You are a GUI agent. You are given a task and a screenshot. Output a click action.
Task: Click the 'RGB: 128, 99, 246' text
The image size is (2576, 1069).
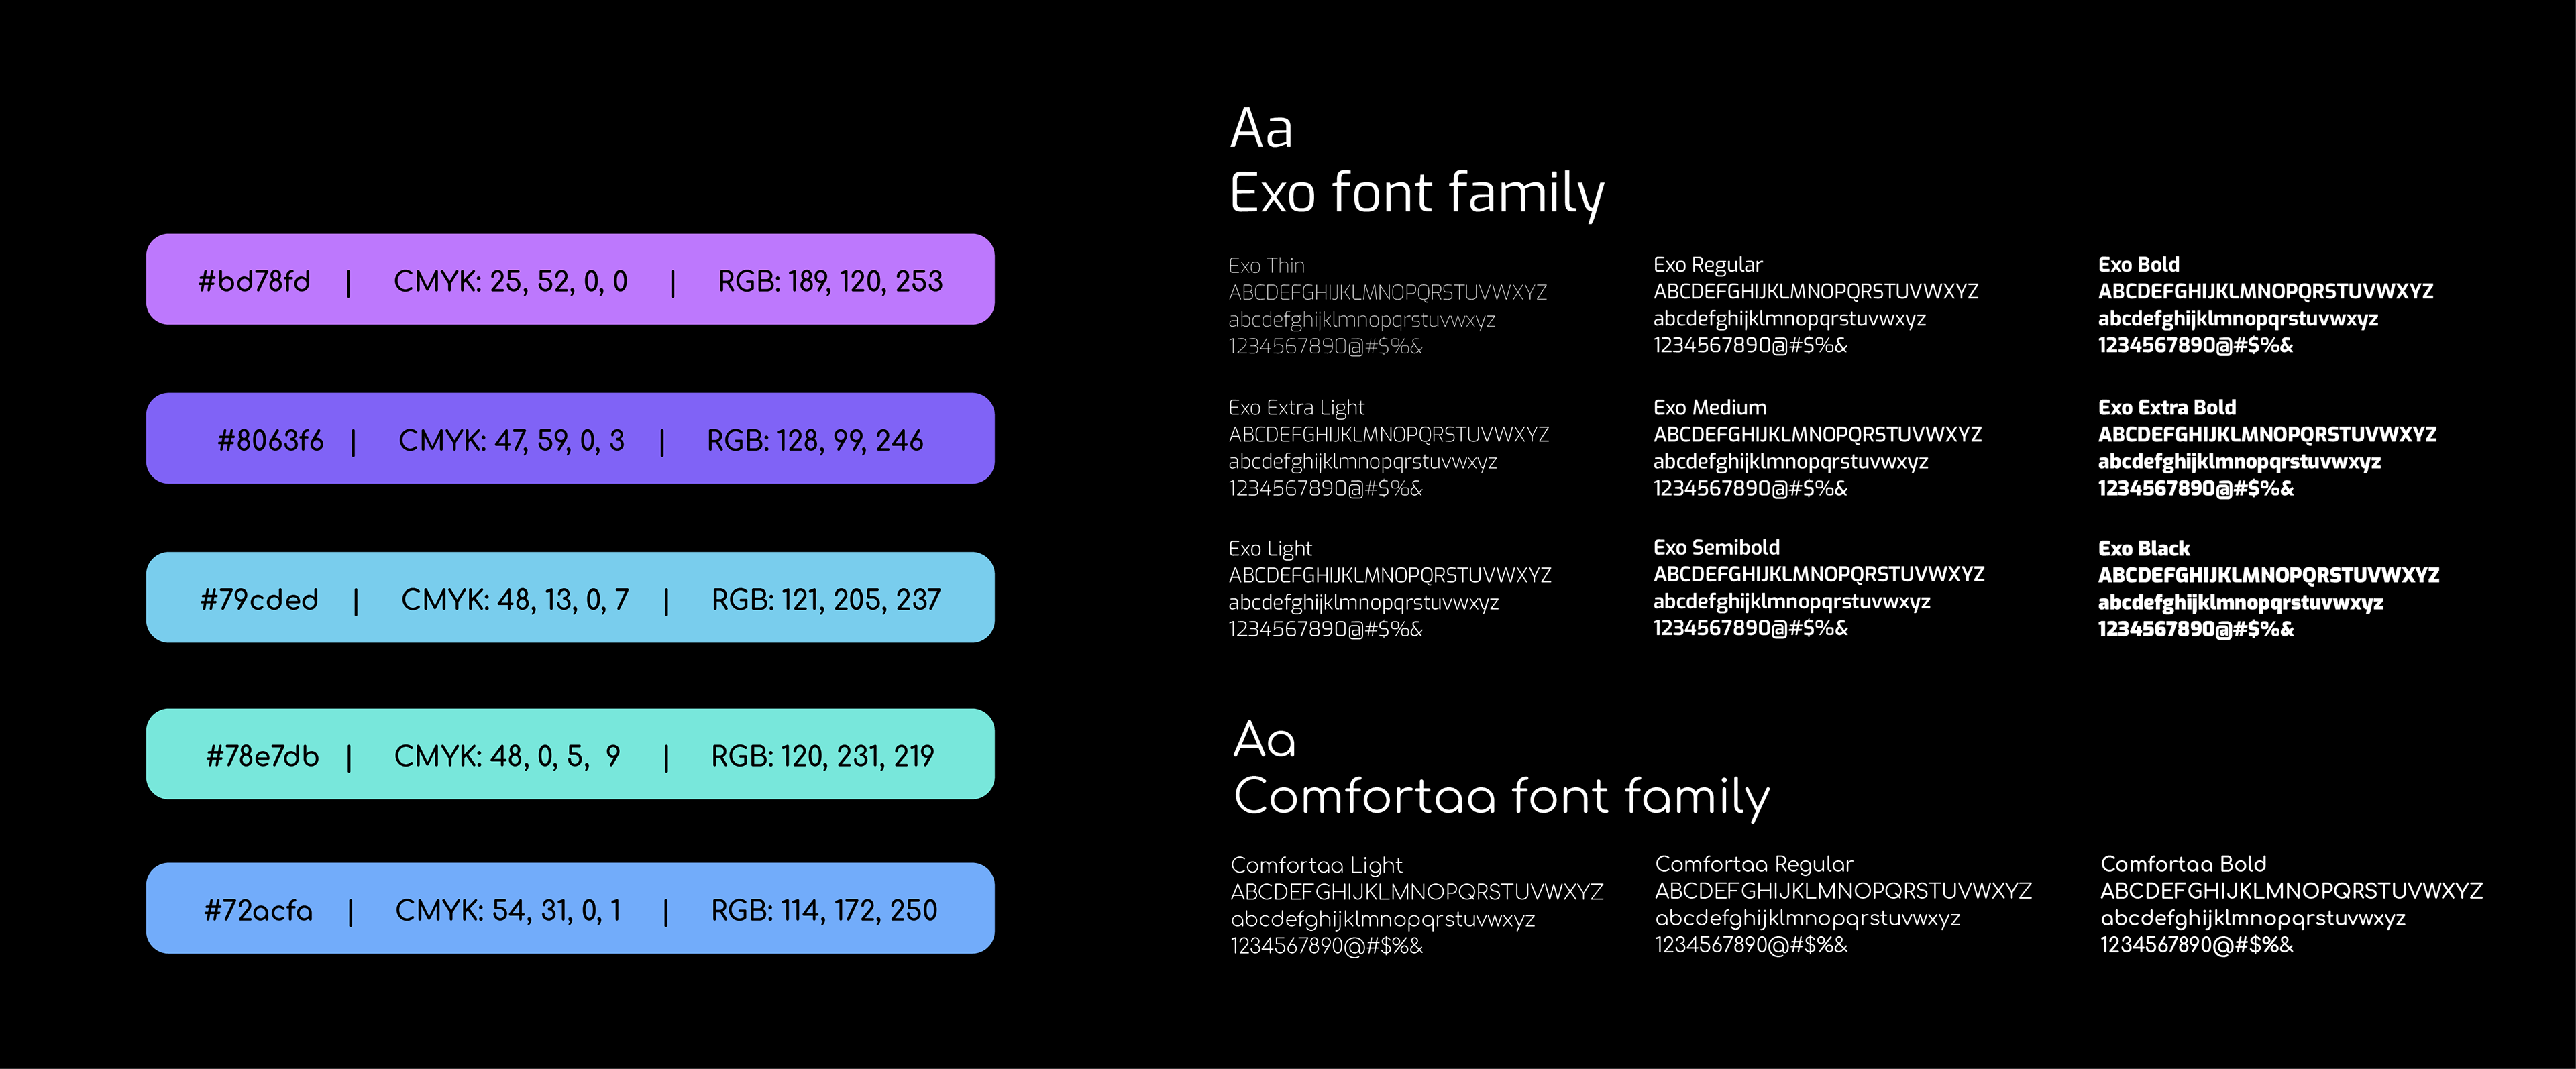(x=815, y=441)
